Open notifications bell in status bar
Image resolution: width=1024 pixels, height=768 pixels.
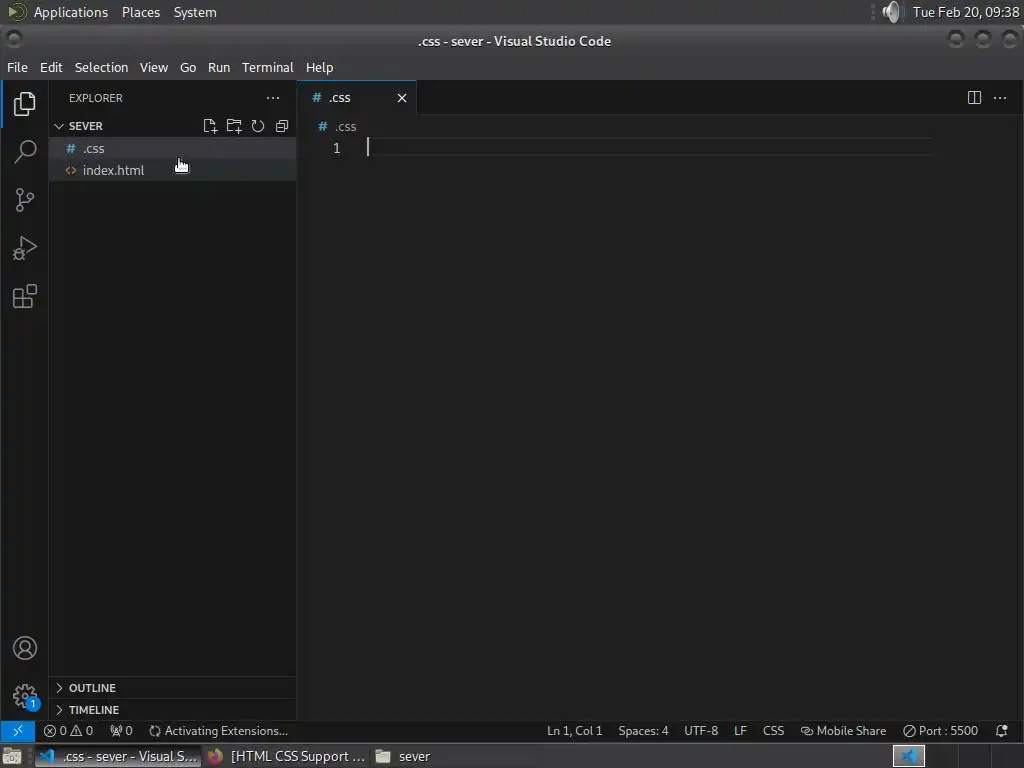tap(1001, 731)
